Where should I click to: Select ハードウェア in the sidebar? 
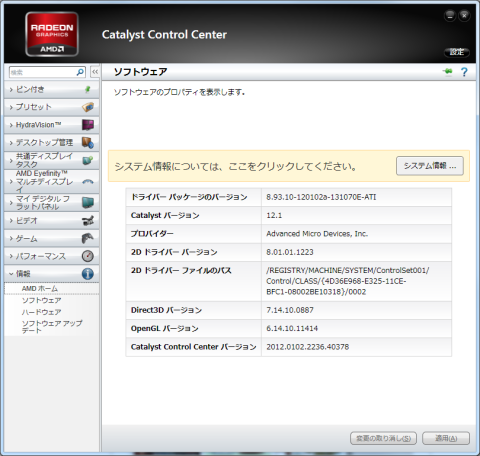click(41, 312)
